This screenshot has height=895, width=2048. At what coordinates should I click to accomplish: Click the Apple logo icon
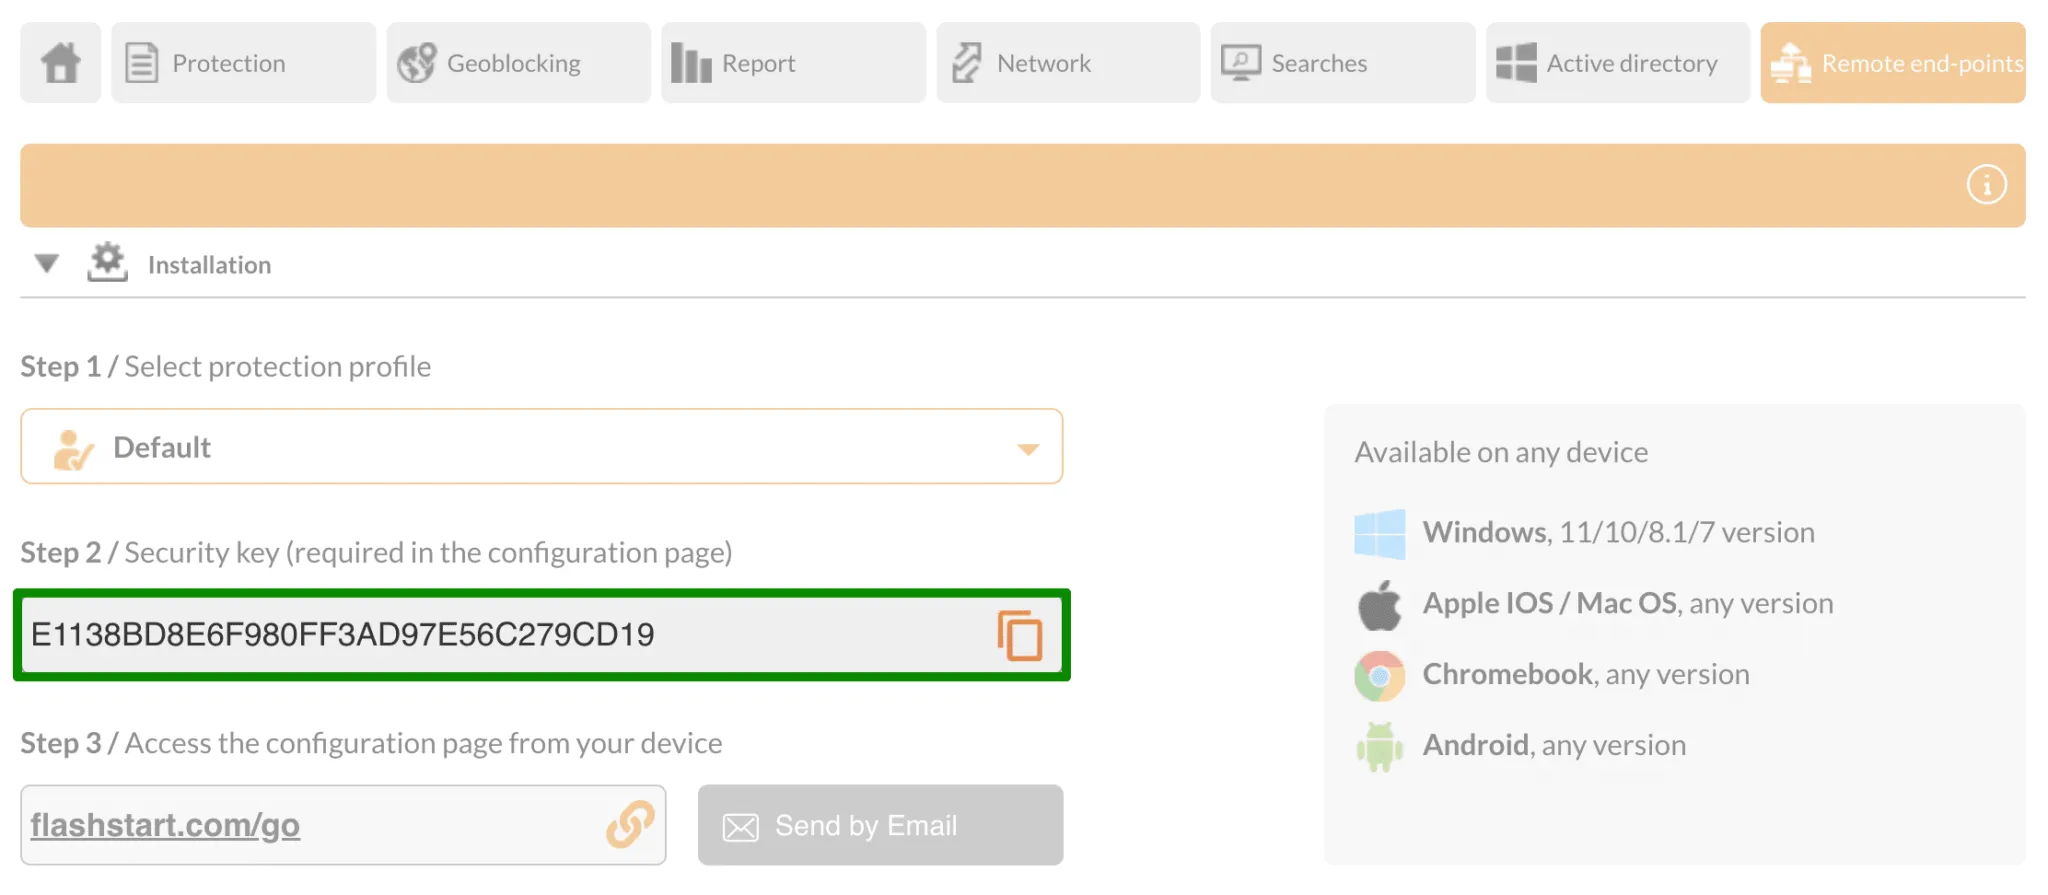1379,606
